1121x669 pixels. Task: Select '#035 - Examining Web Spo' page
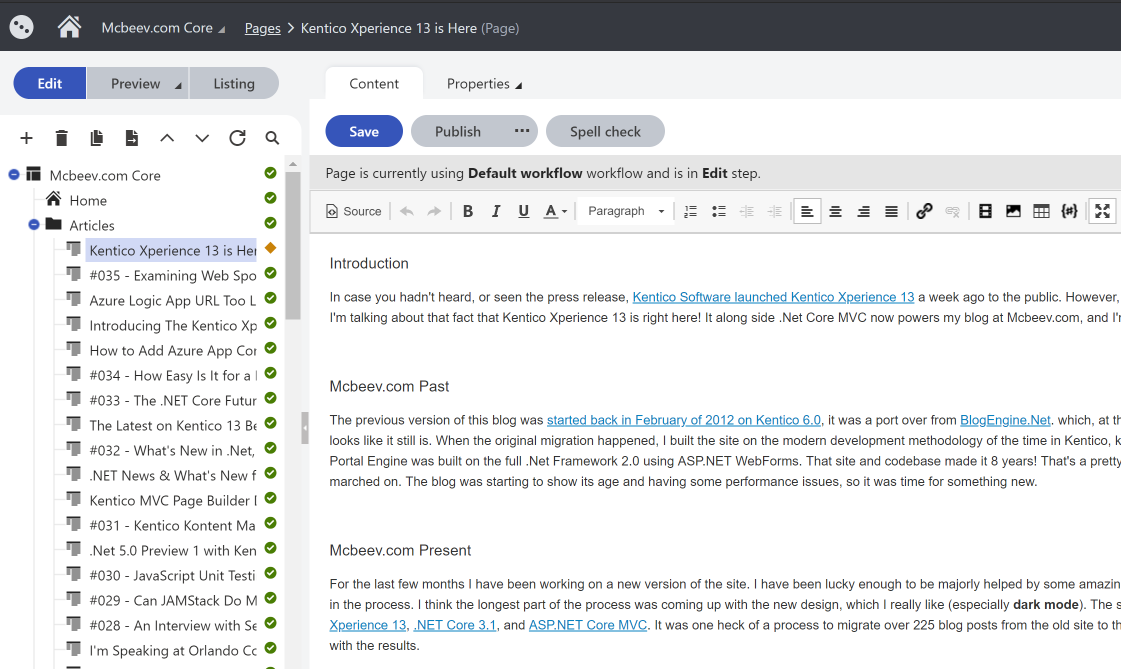(x=172, y=276)
